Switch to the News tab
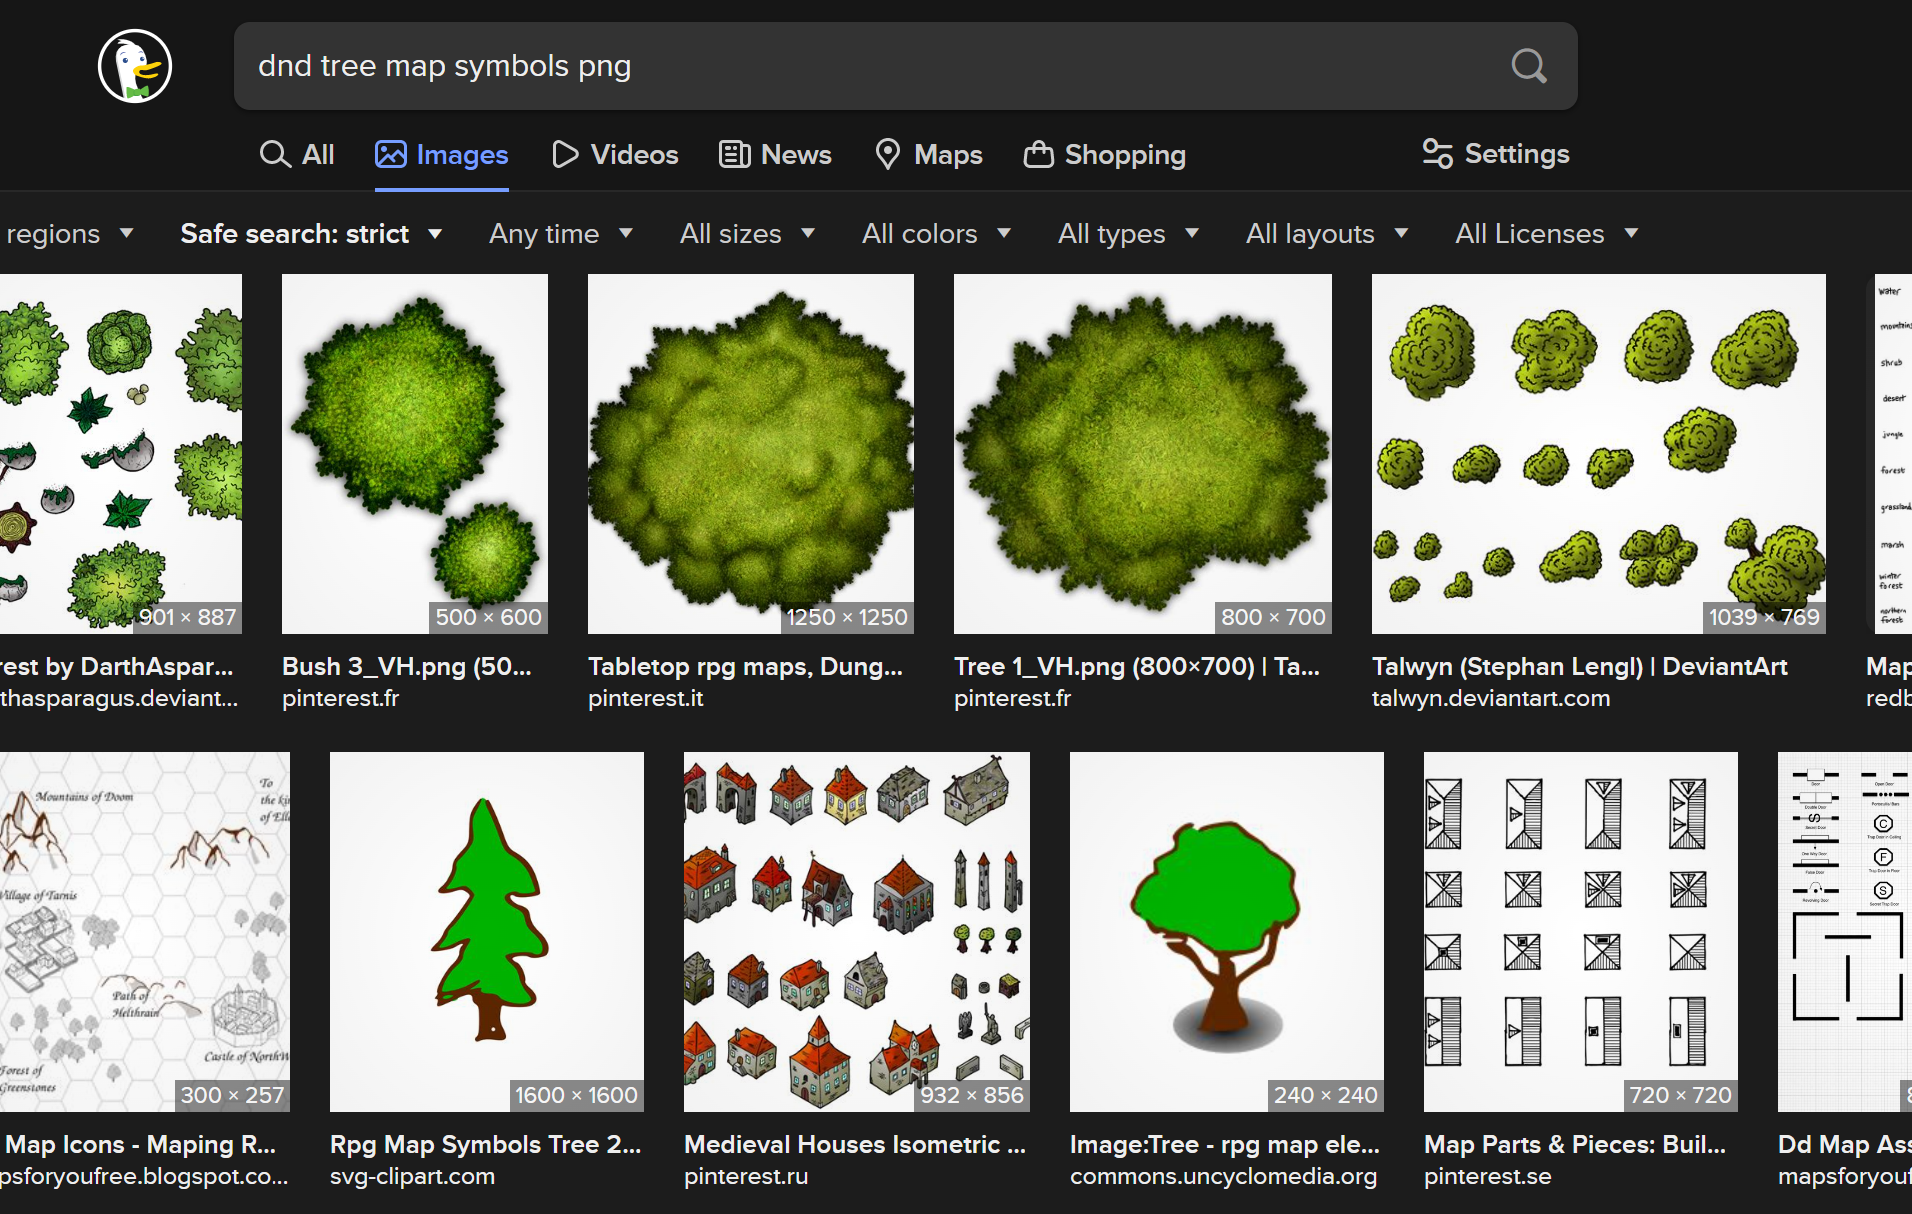The width and height of the screenshot is (1912, 1214). click(775, 154)
